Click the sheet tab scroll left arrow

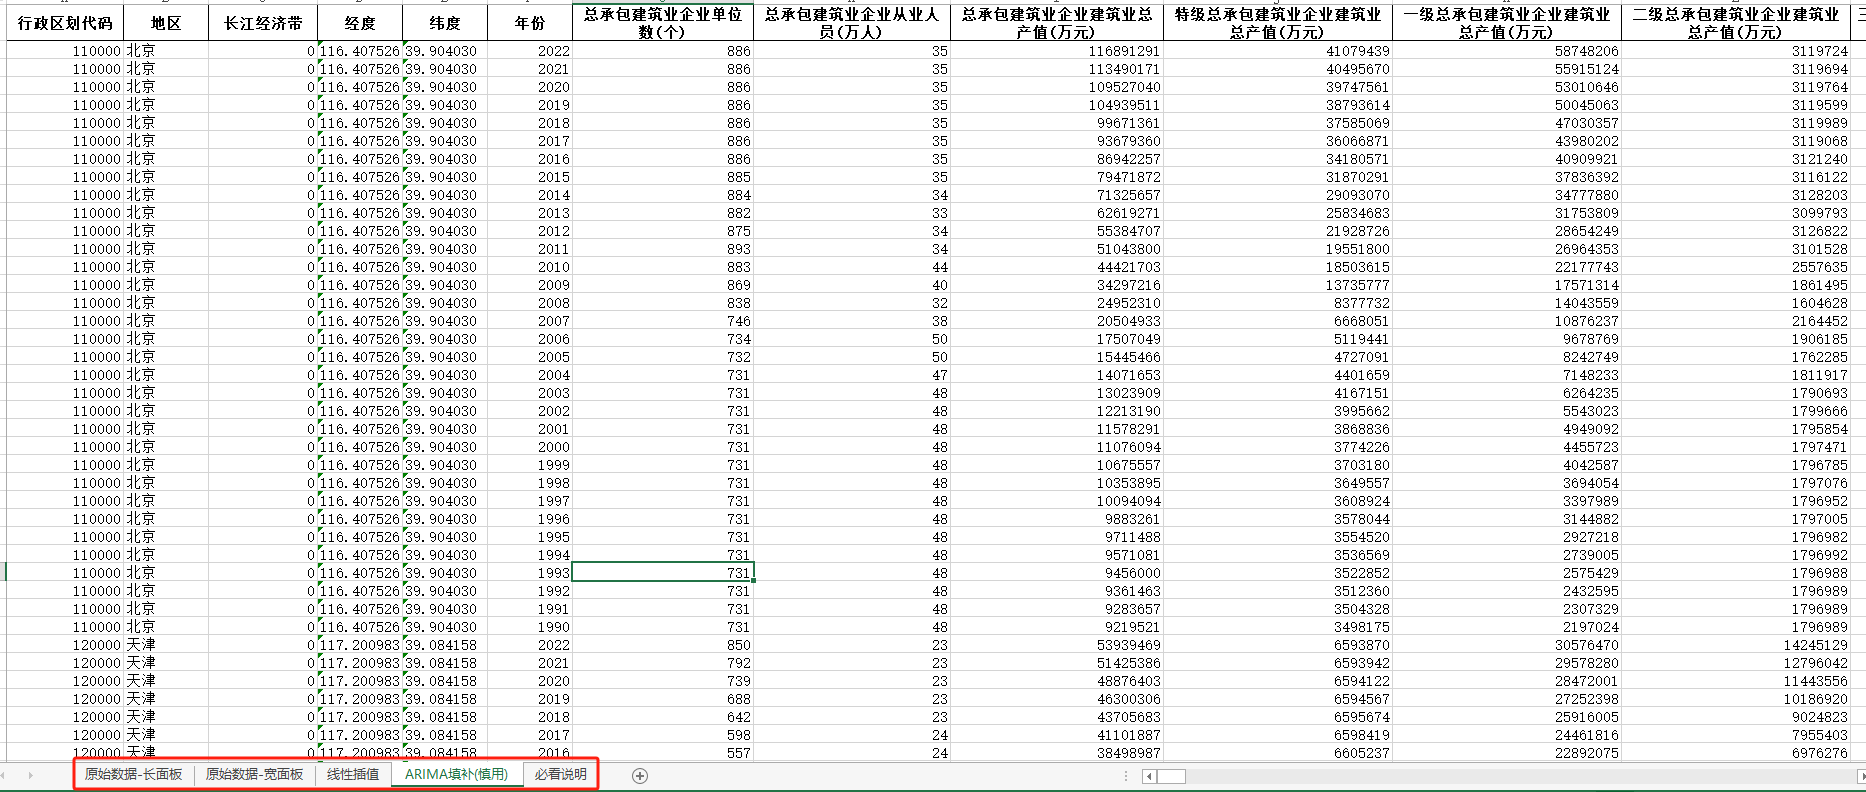tap(5, 775)
